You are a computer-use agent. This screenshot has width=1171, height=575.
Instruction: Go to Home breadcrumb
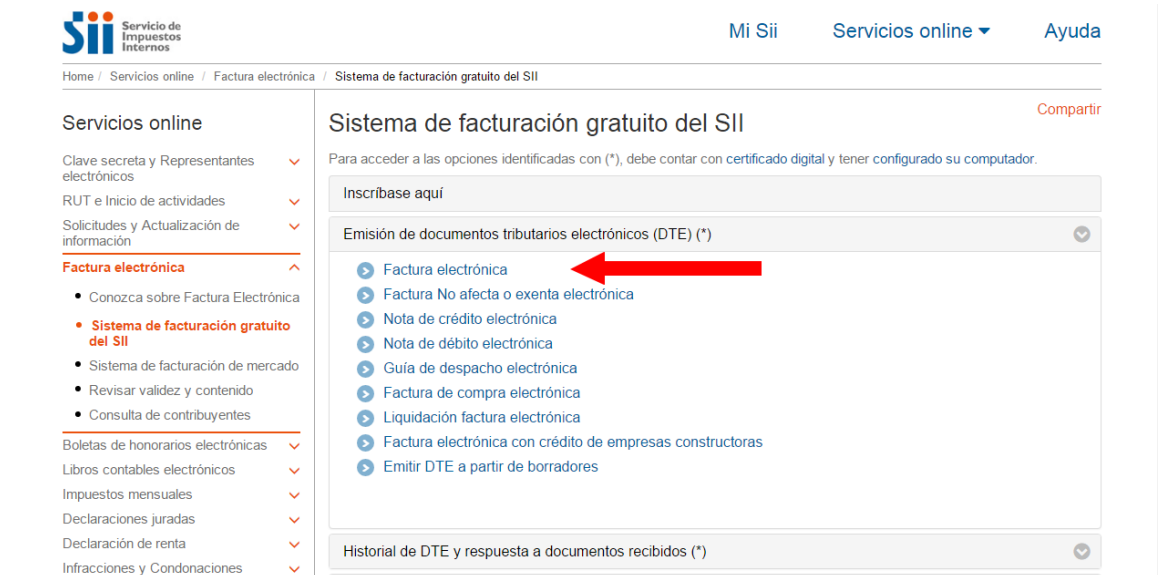pyautogui.click(x=78, y=76)
